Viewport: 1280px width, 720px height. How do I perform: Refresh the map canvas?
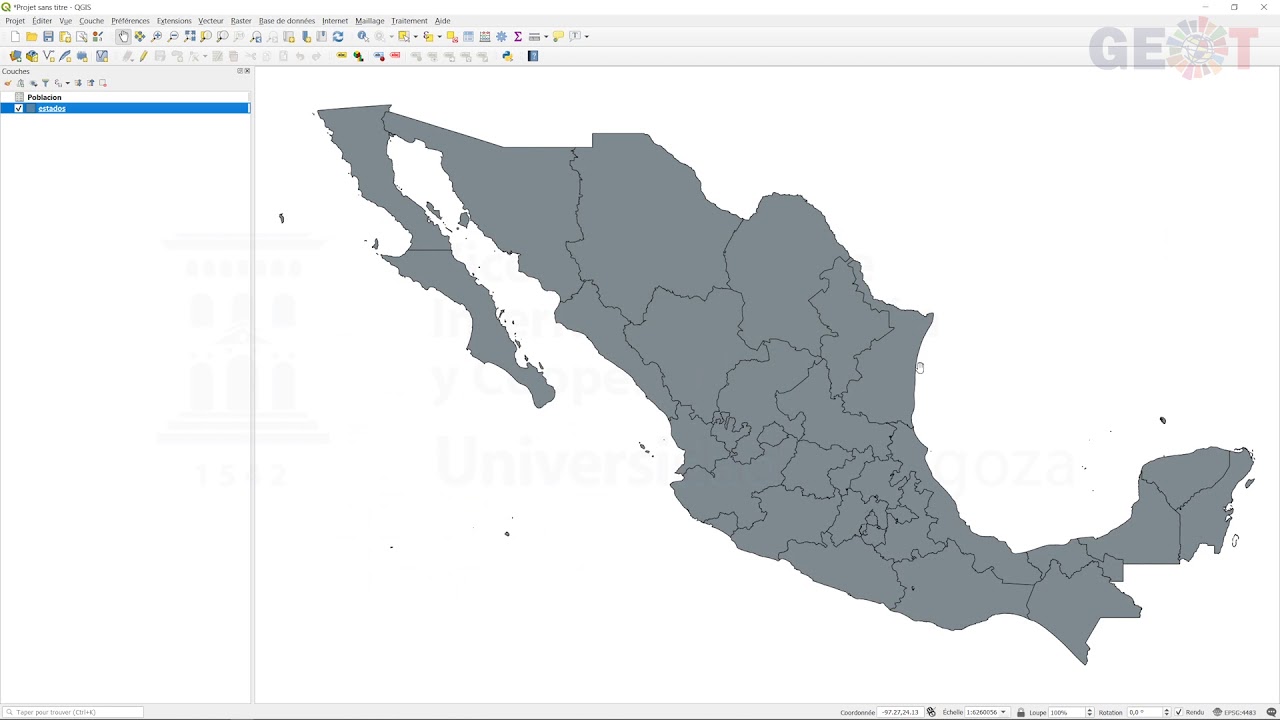[338, 37]
